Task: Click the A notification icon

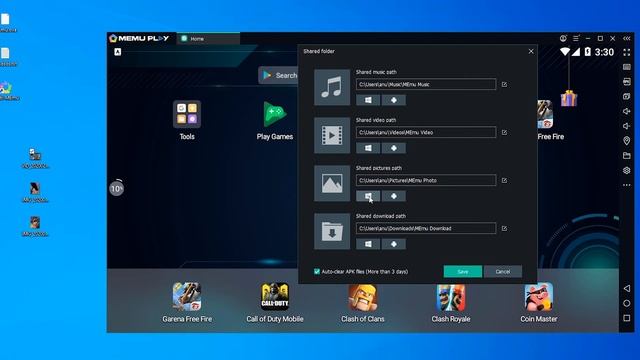Action: click(118, 51)
